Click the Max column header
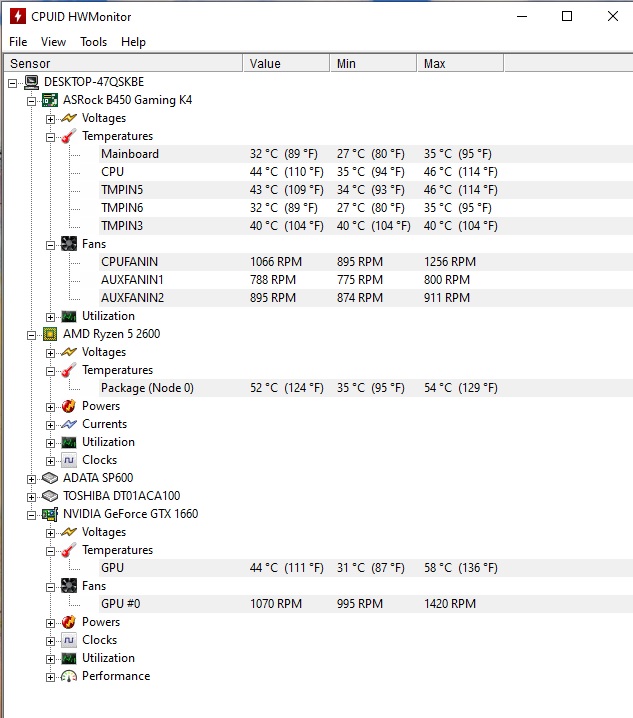The image size is (633, 718). [x=460, y=63]
